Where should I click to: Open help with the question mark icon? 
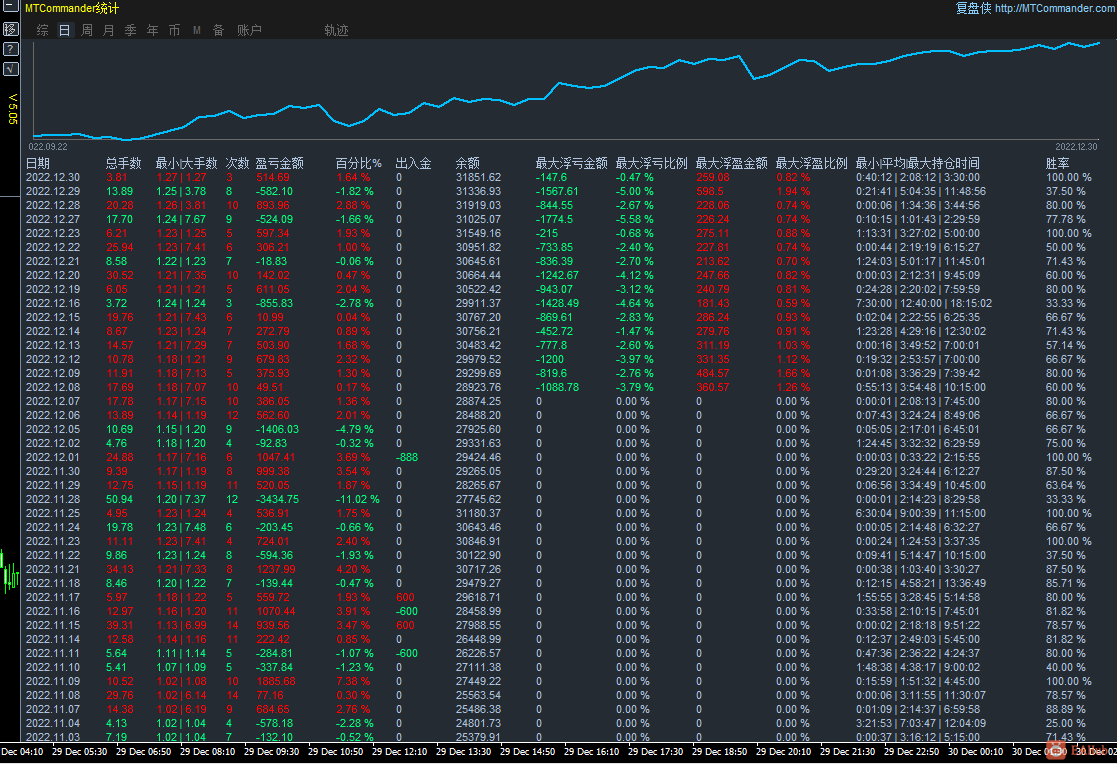(x=10, y=48)
